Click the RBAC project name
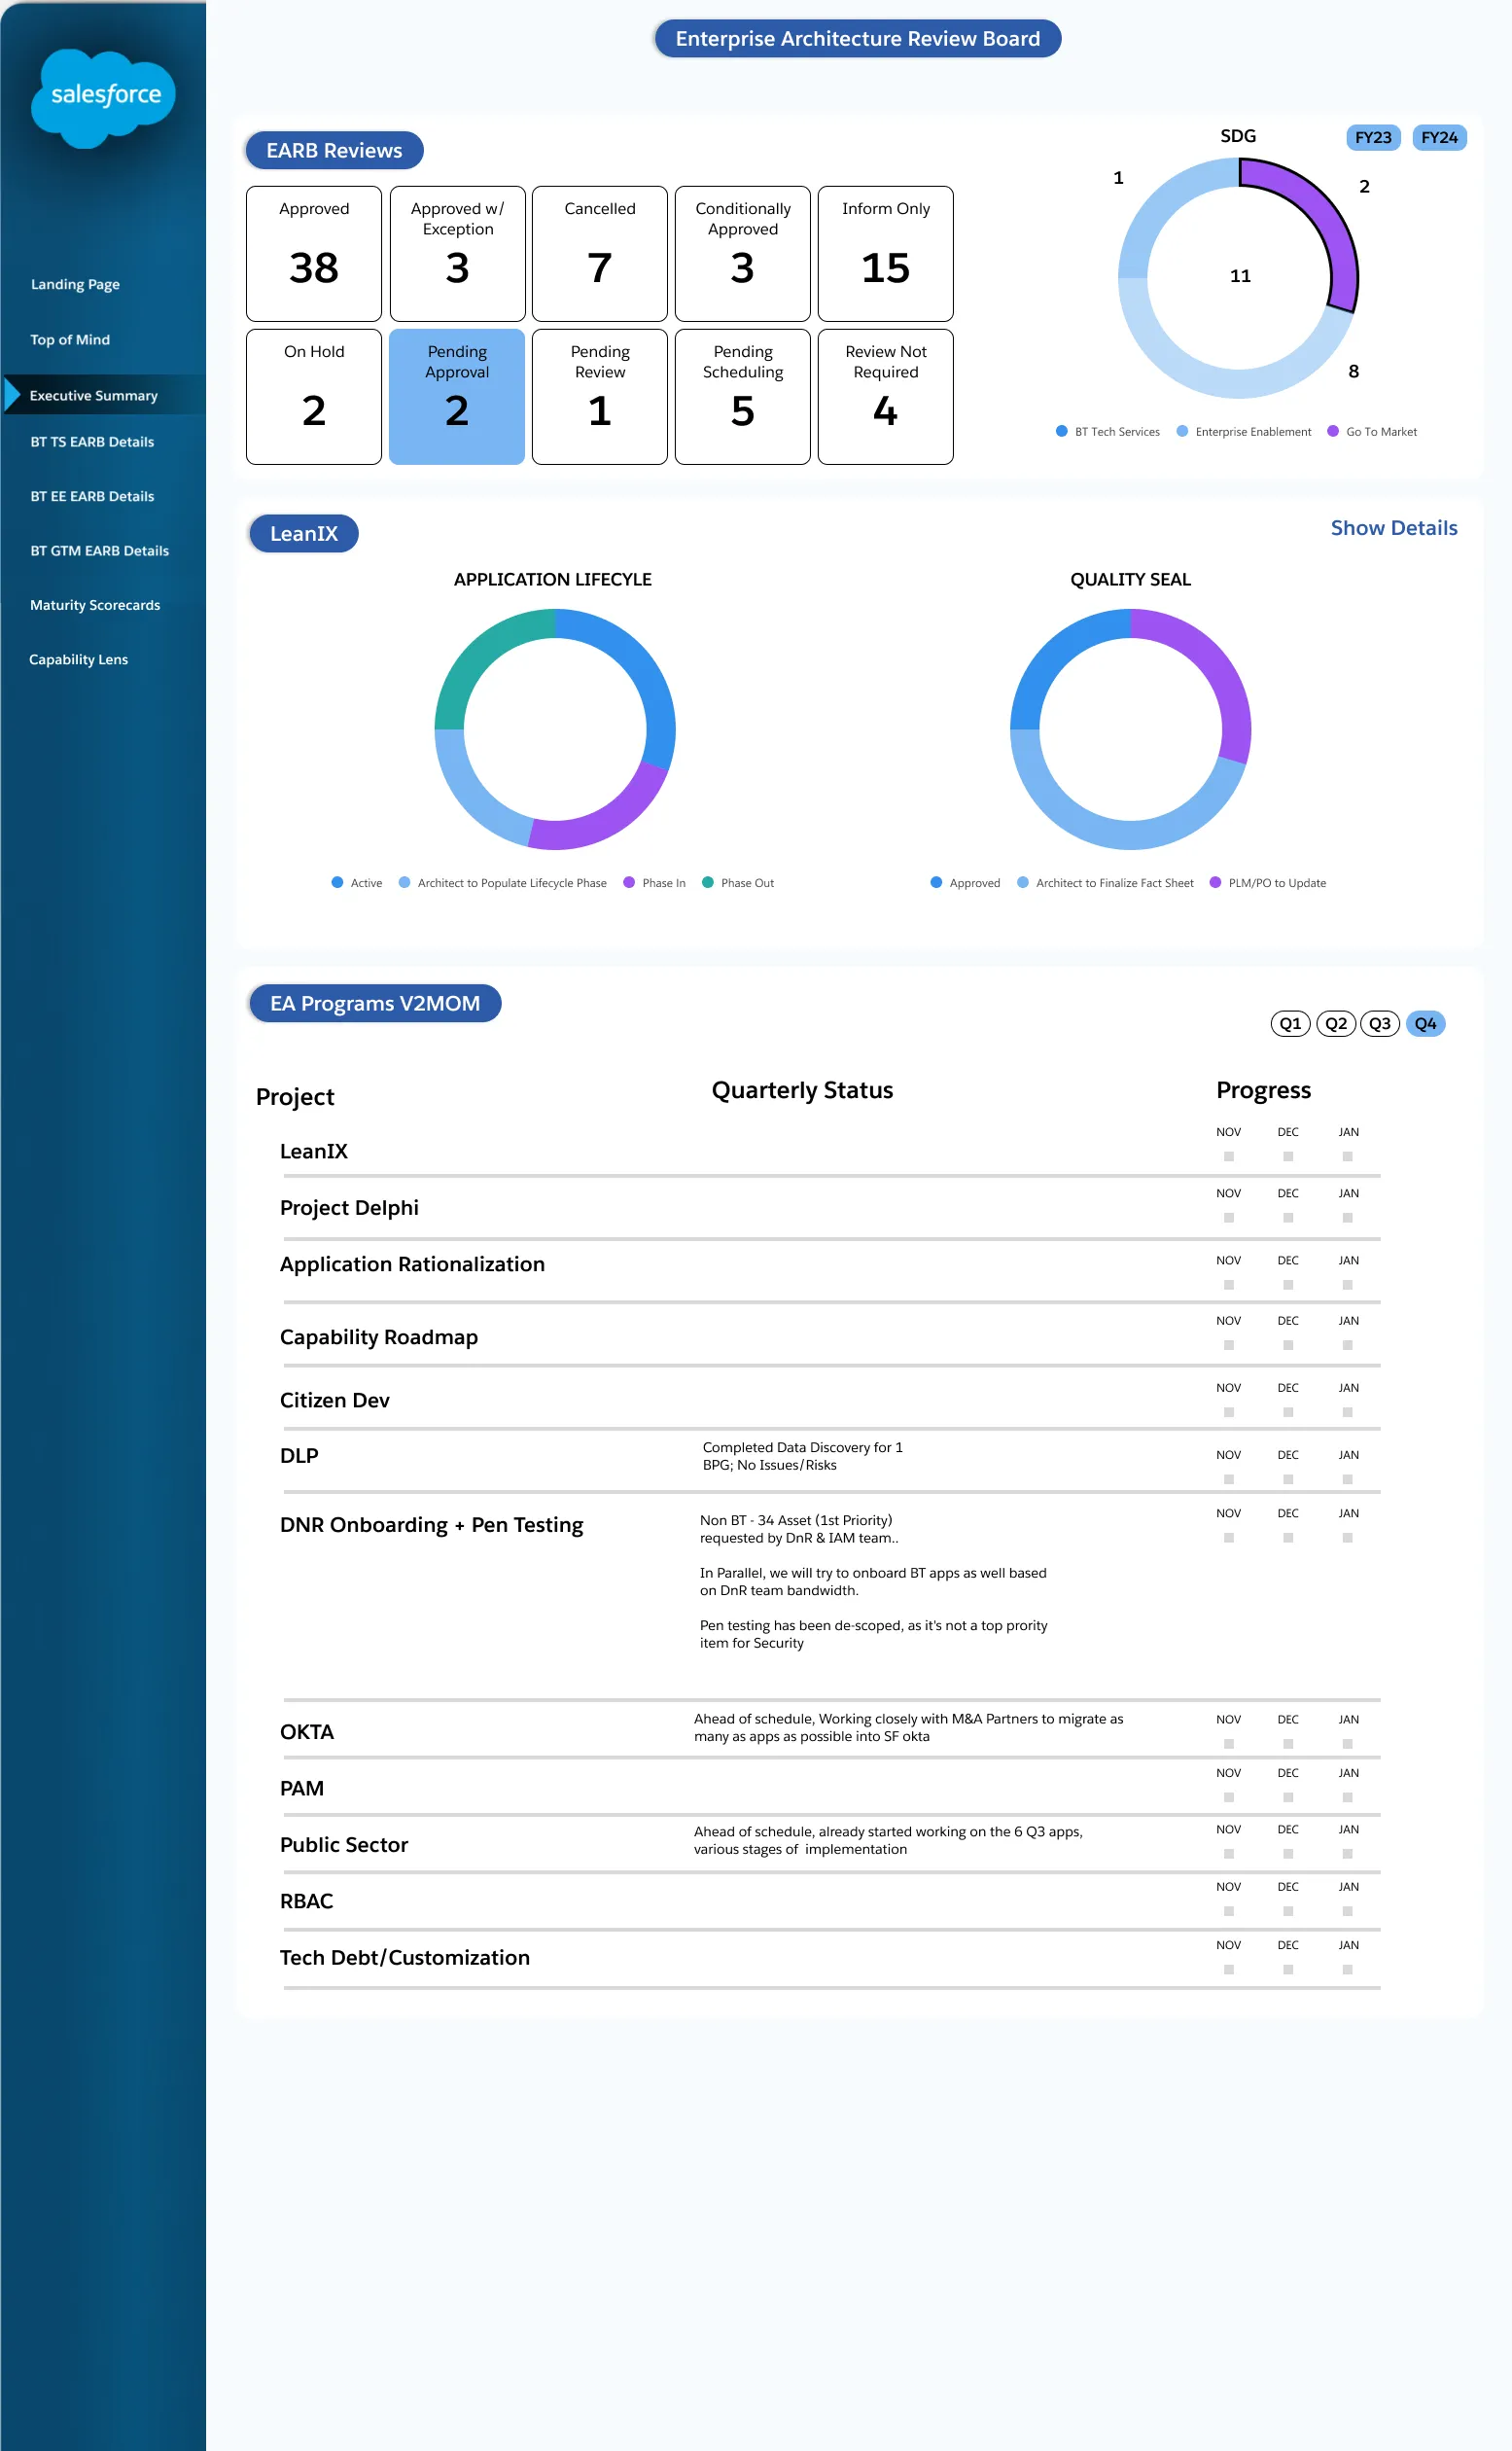This screenshot has height=2451, width=1512. 306,1901
